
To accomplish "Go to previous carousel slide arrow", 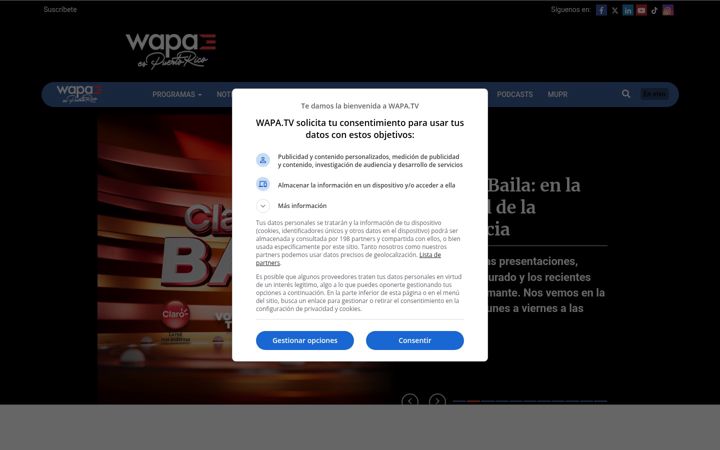I will (410, 399).
